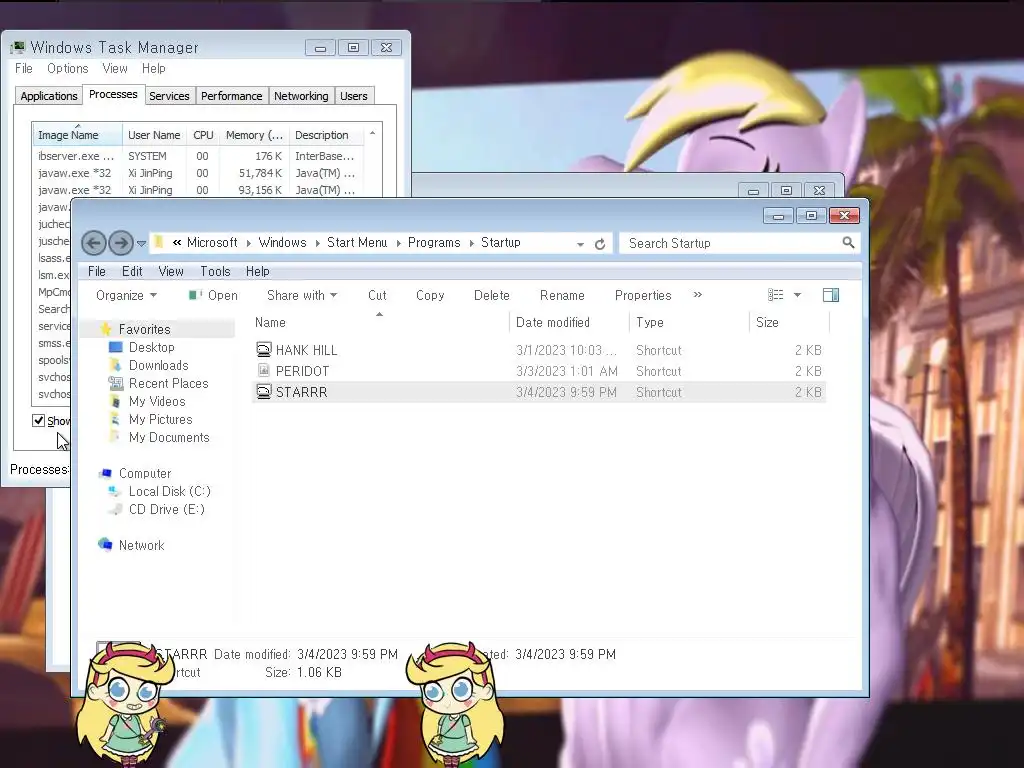The image size is (1024, 768).
Task: Sort by Date modified column
Action: pyautogui.click(x=569, y=322)
